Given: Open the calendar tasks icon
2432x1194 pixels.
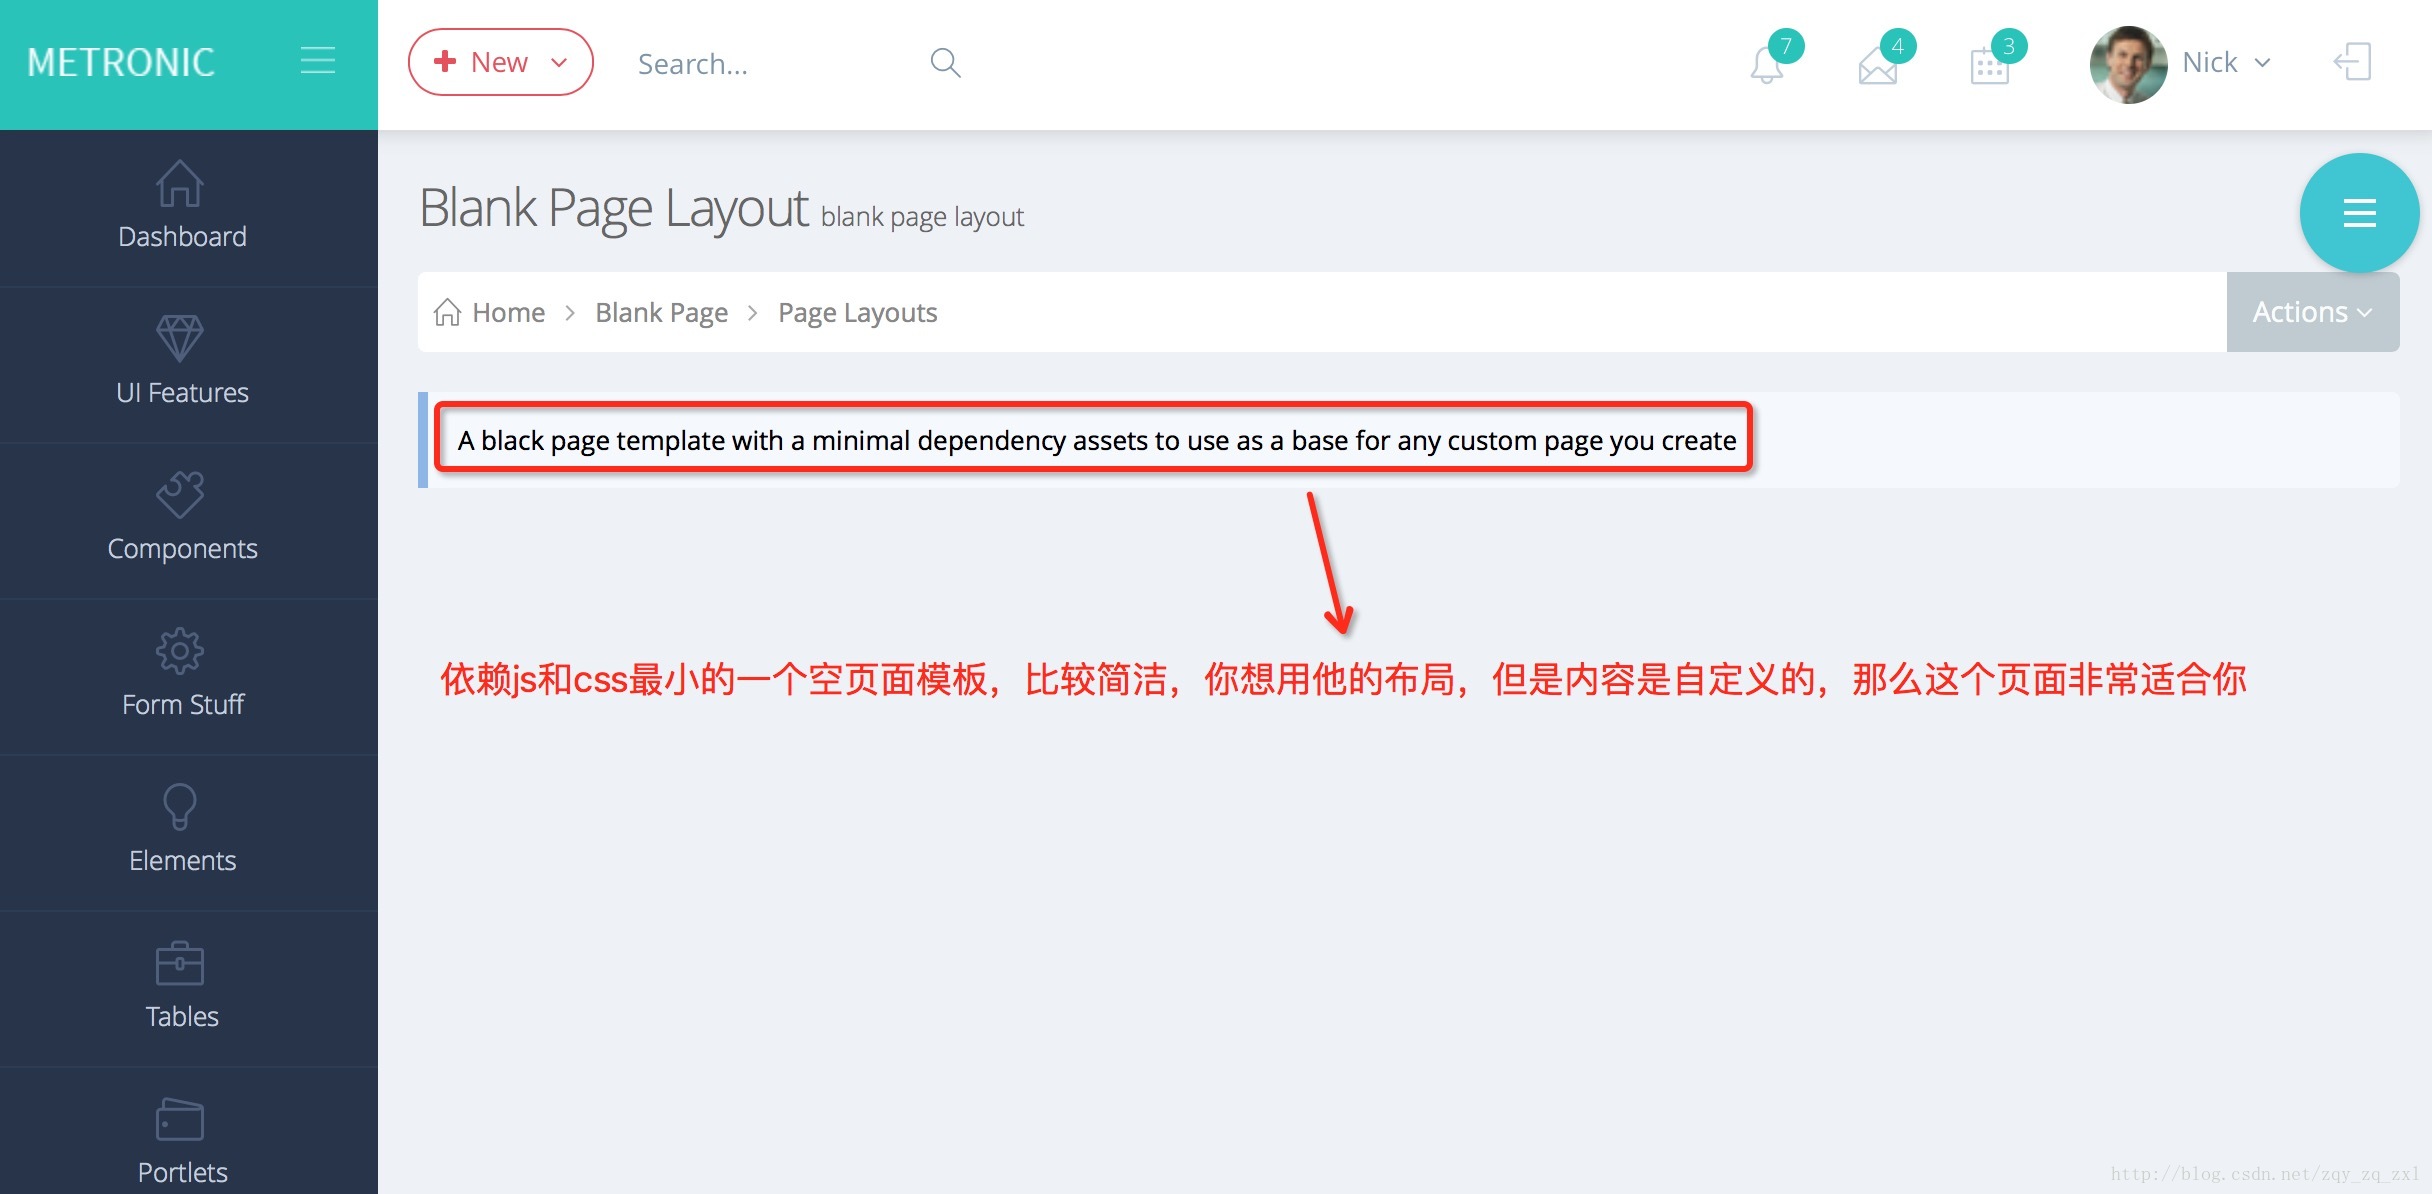Looking at the screenshot, I should 1990,66.
